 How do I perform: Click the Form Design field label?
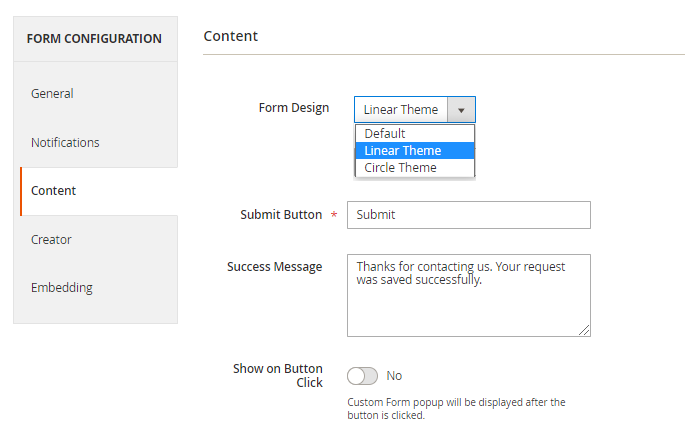[293, 108]
